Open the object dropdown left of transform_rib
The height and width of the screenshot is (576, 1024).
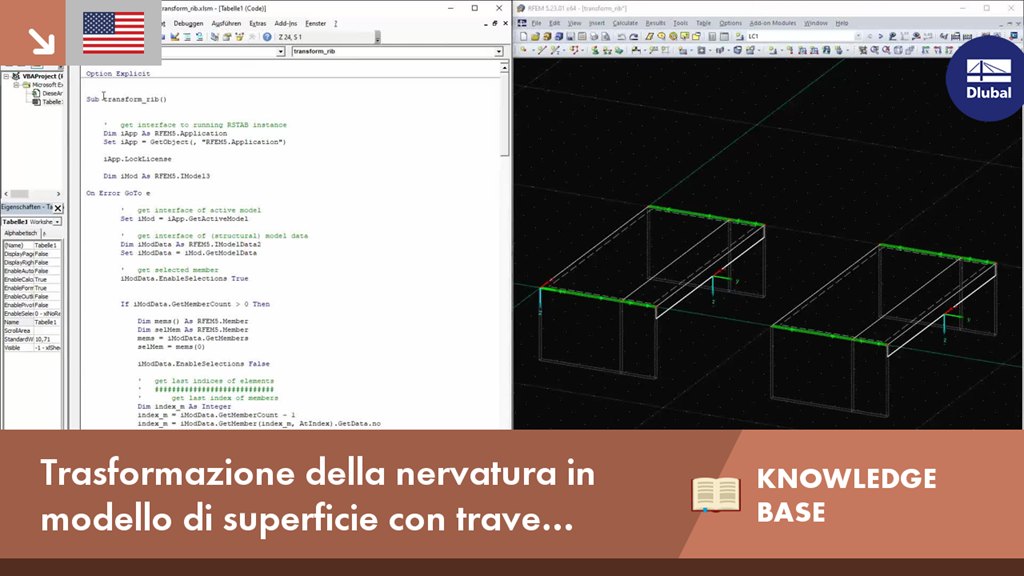(281, 51)
